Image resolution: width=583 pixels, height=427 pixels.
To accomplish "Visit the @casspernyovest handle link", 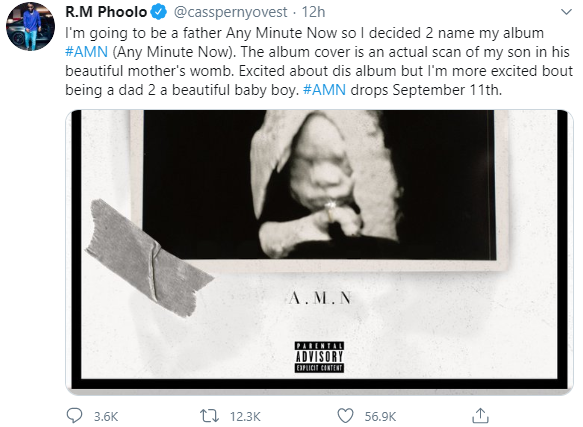I will click(x=231, y=12).
